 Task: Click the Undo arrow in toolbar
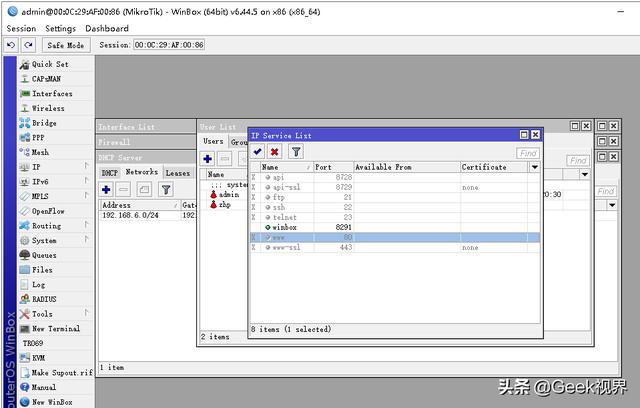point(11,45)
